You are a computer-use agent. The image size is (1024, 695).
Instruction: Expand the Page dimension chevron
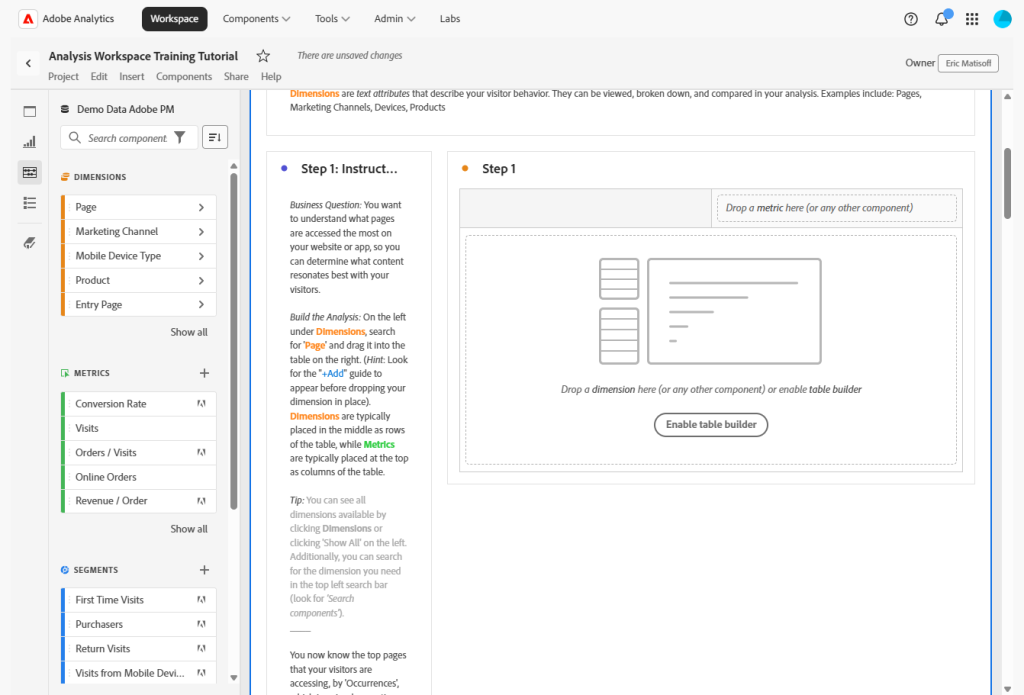201,207
